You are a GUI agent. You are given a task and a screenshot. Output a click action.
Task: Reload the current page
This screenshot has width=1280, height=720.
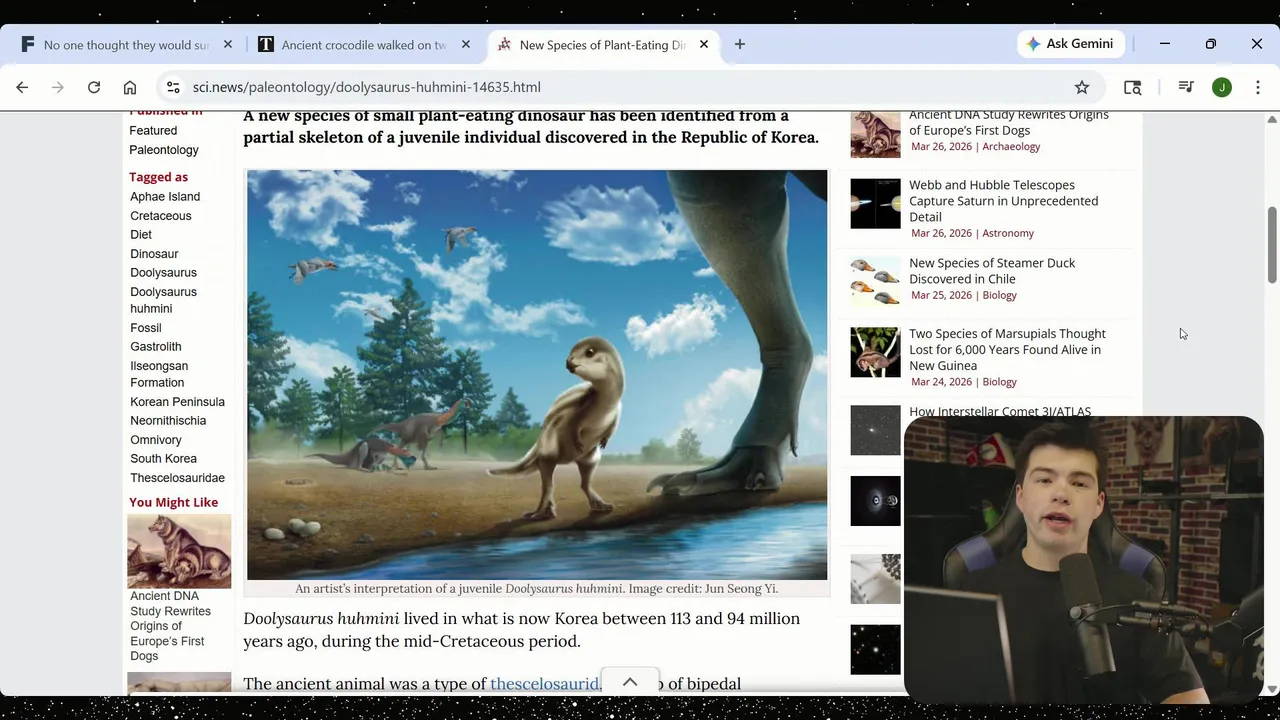point(94,87)
